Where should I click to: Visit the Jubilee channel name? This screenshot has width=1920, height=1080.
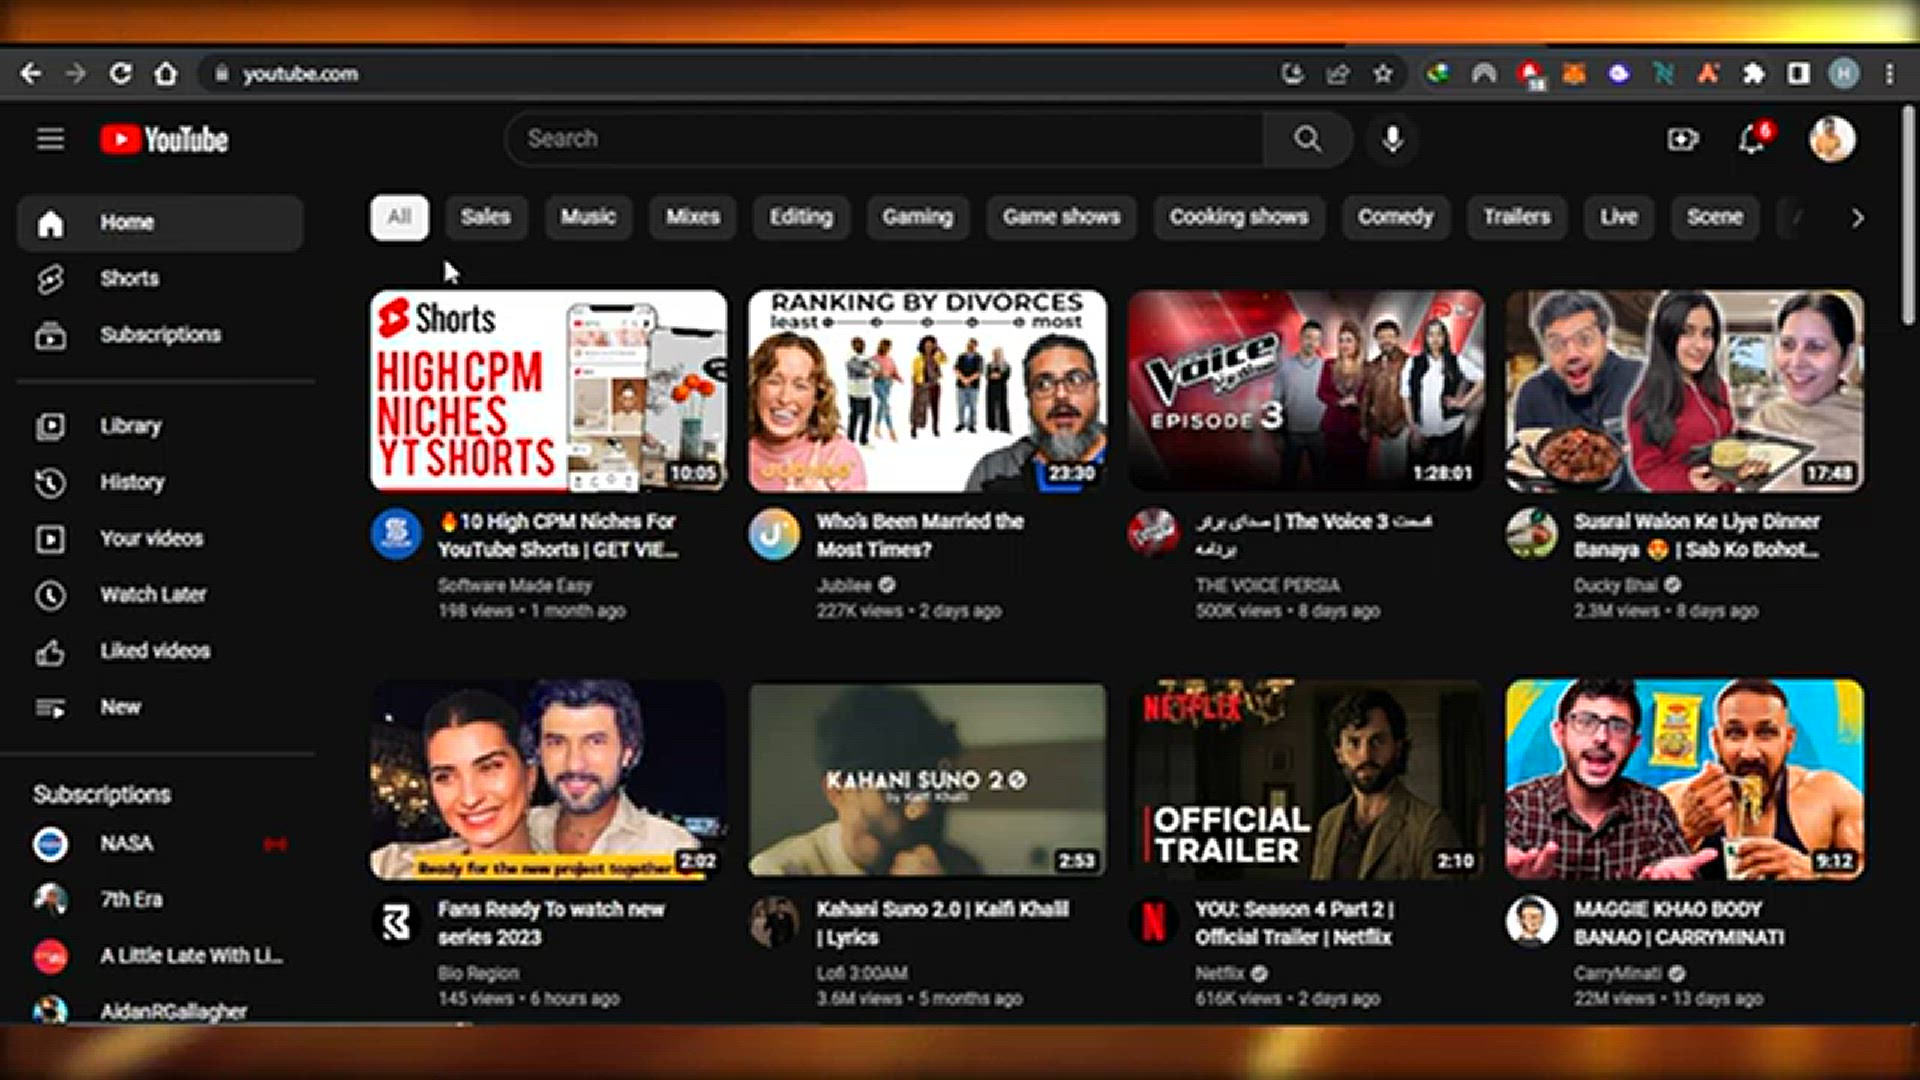(x=844, y=585)
